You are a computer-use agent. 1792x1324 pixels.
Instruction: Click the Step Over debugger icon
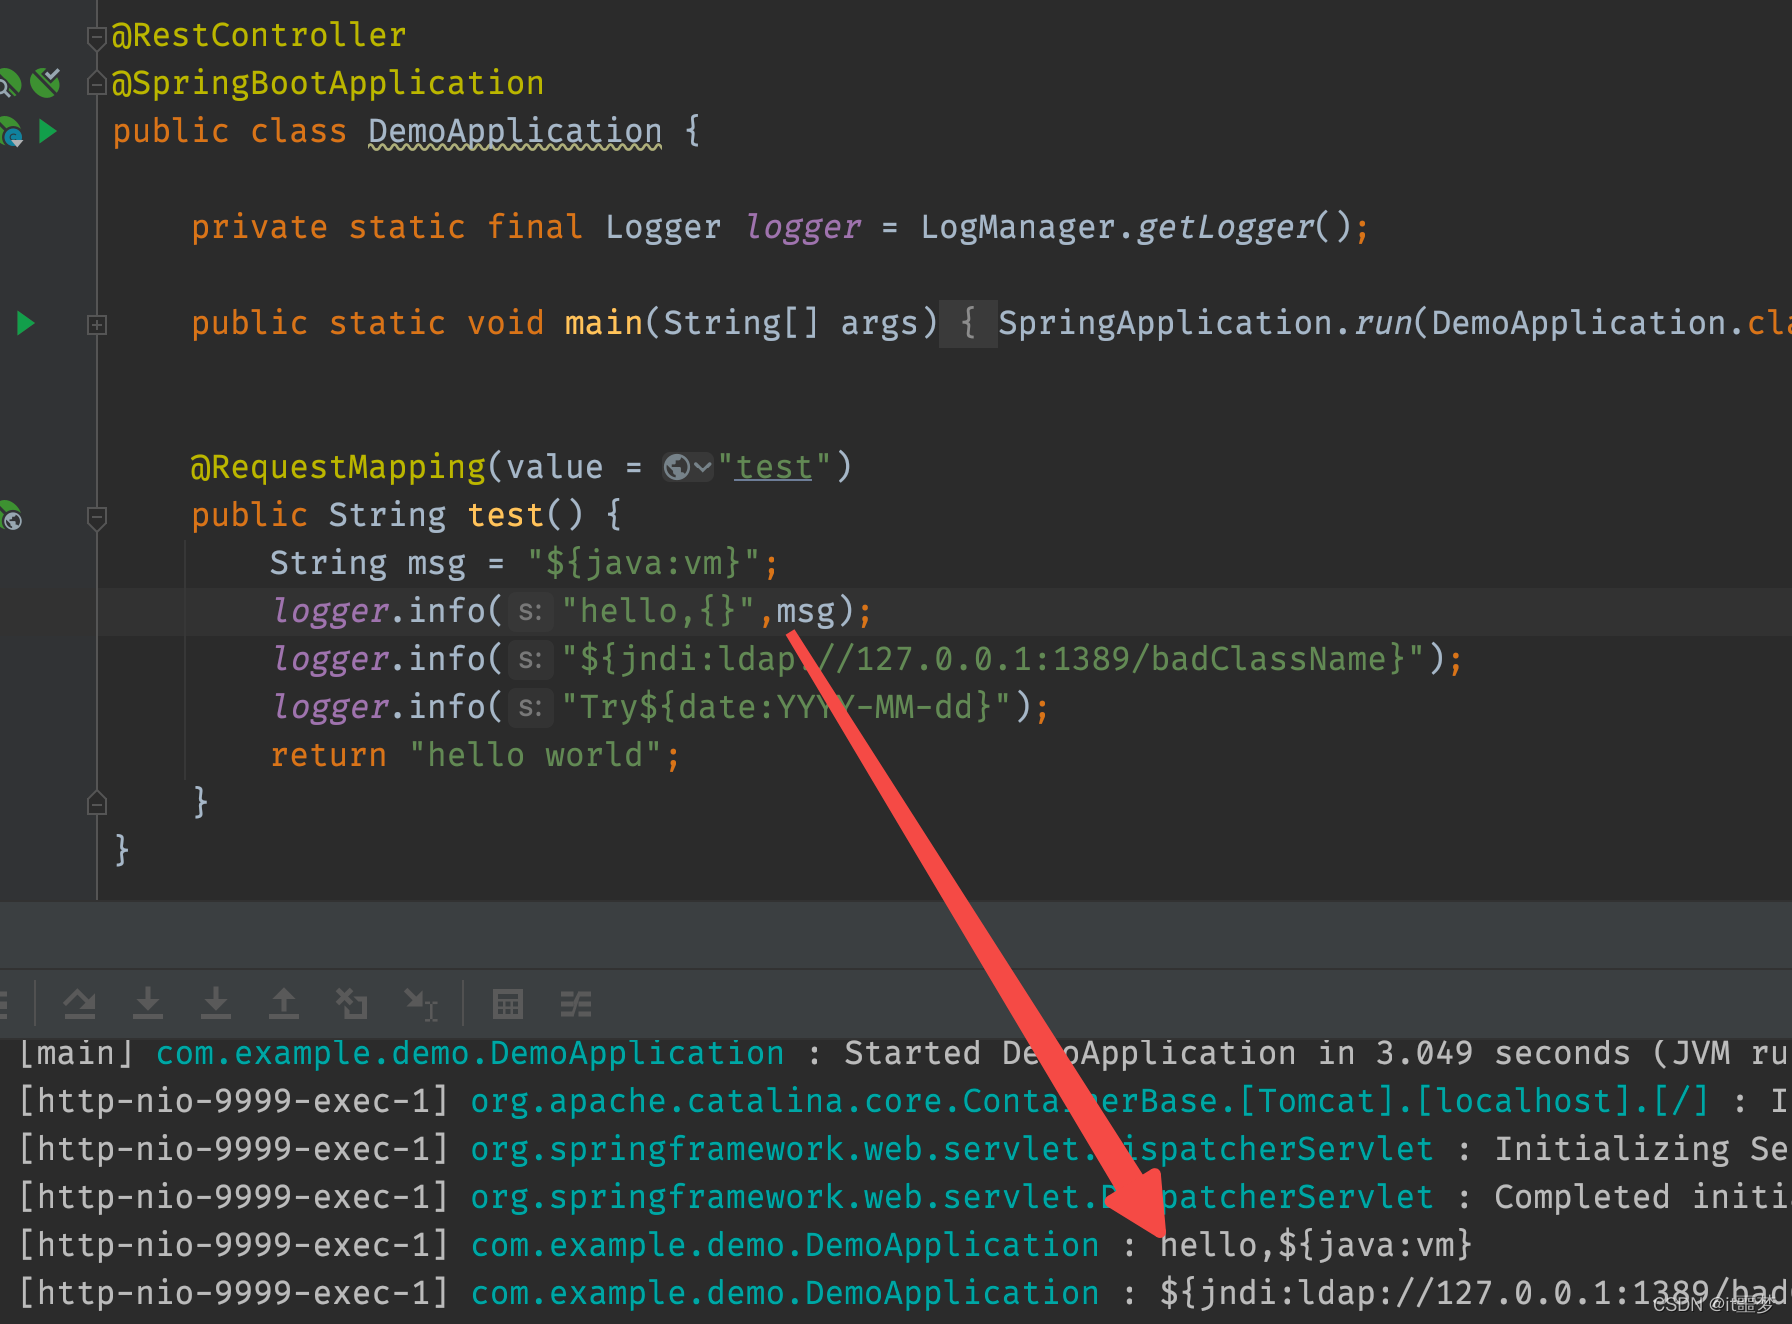(79, 1003)
